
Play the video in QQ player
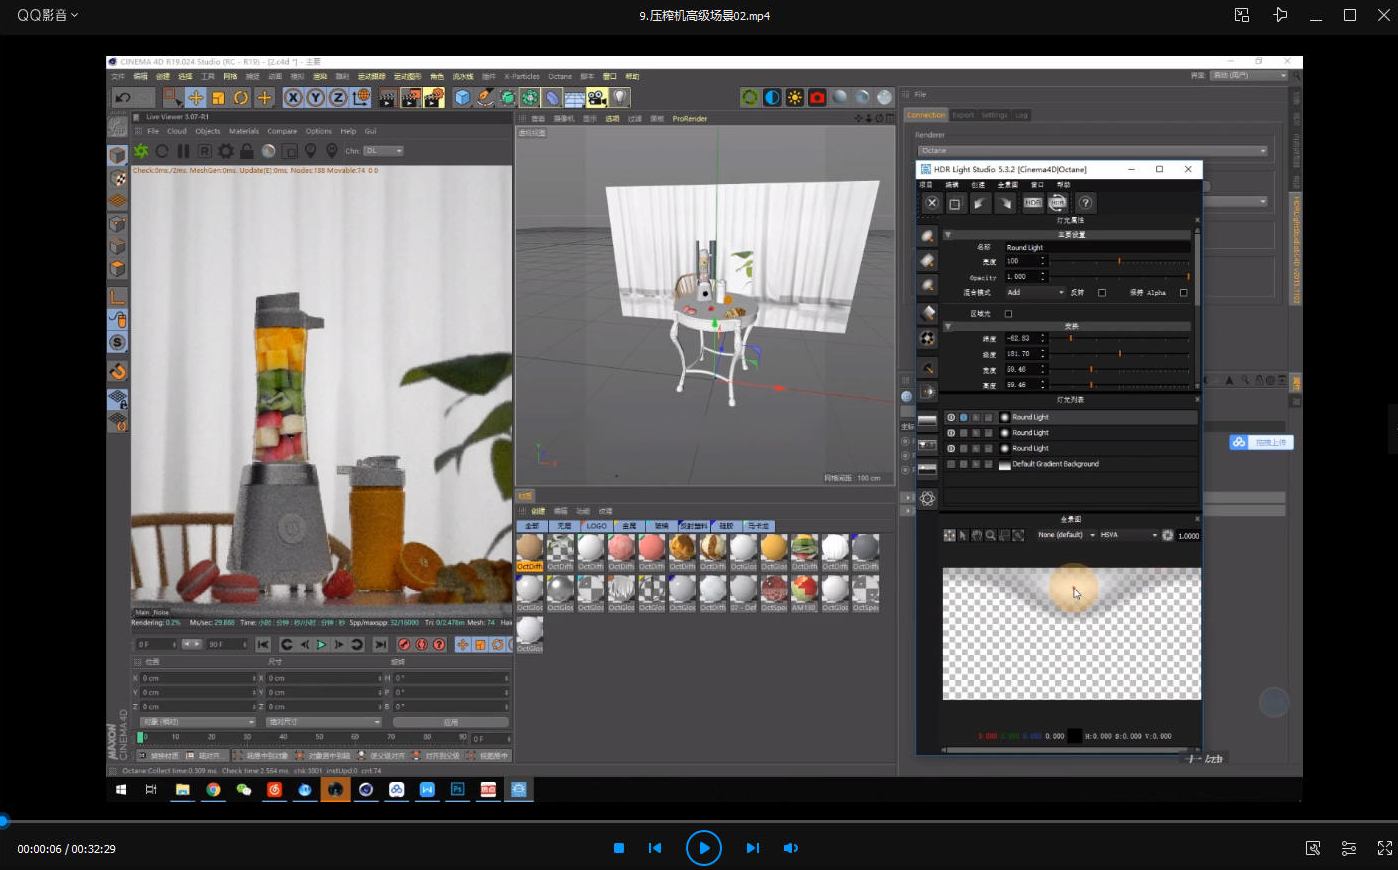click(x=704, y=848)
